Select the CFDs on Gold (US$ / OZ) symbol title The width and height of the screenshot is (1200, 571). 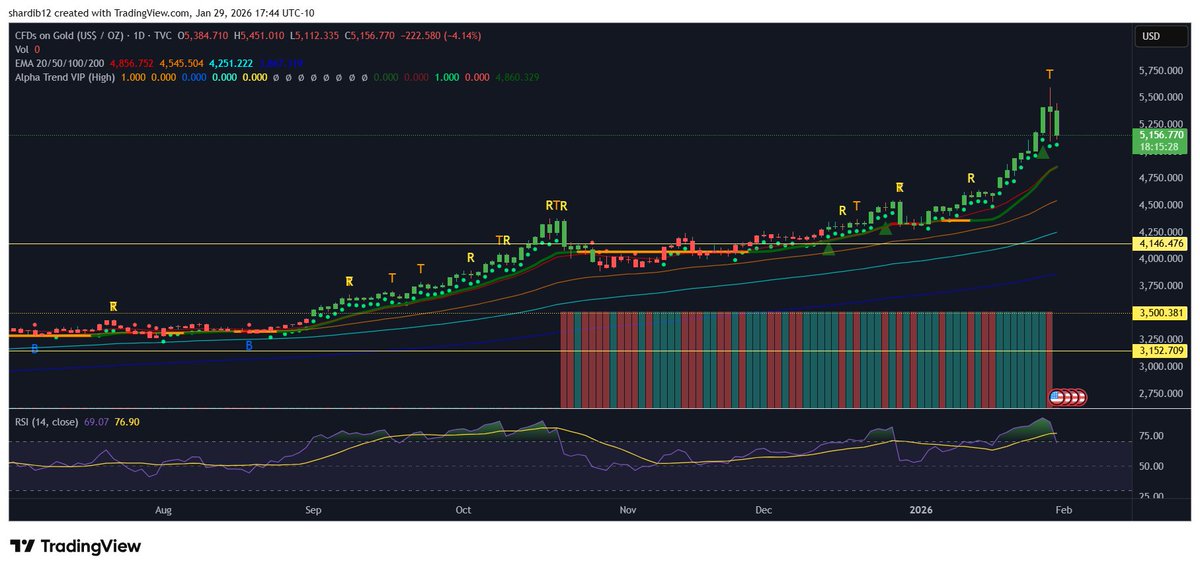[71, 35]
